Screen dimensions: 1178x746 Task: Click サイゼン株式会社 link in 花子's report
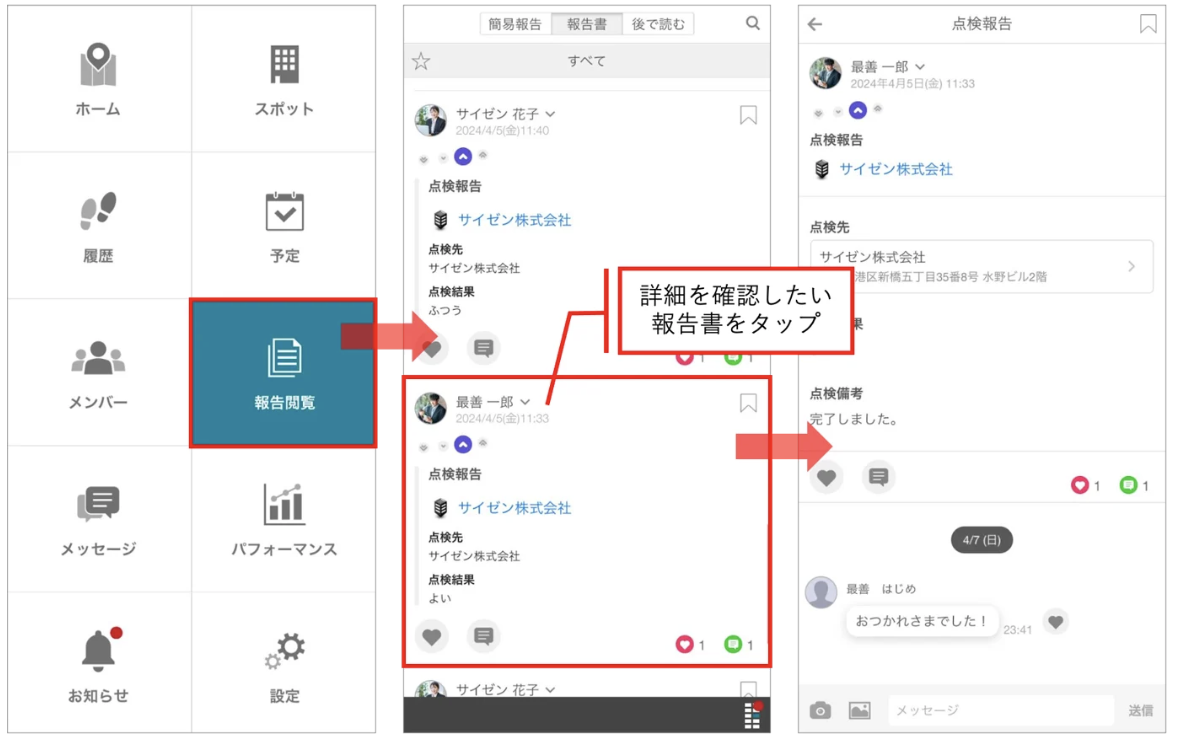click(x=515, y=220)
